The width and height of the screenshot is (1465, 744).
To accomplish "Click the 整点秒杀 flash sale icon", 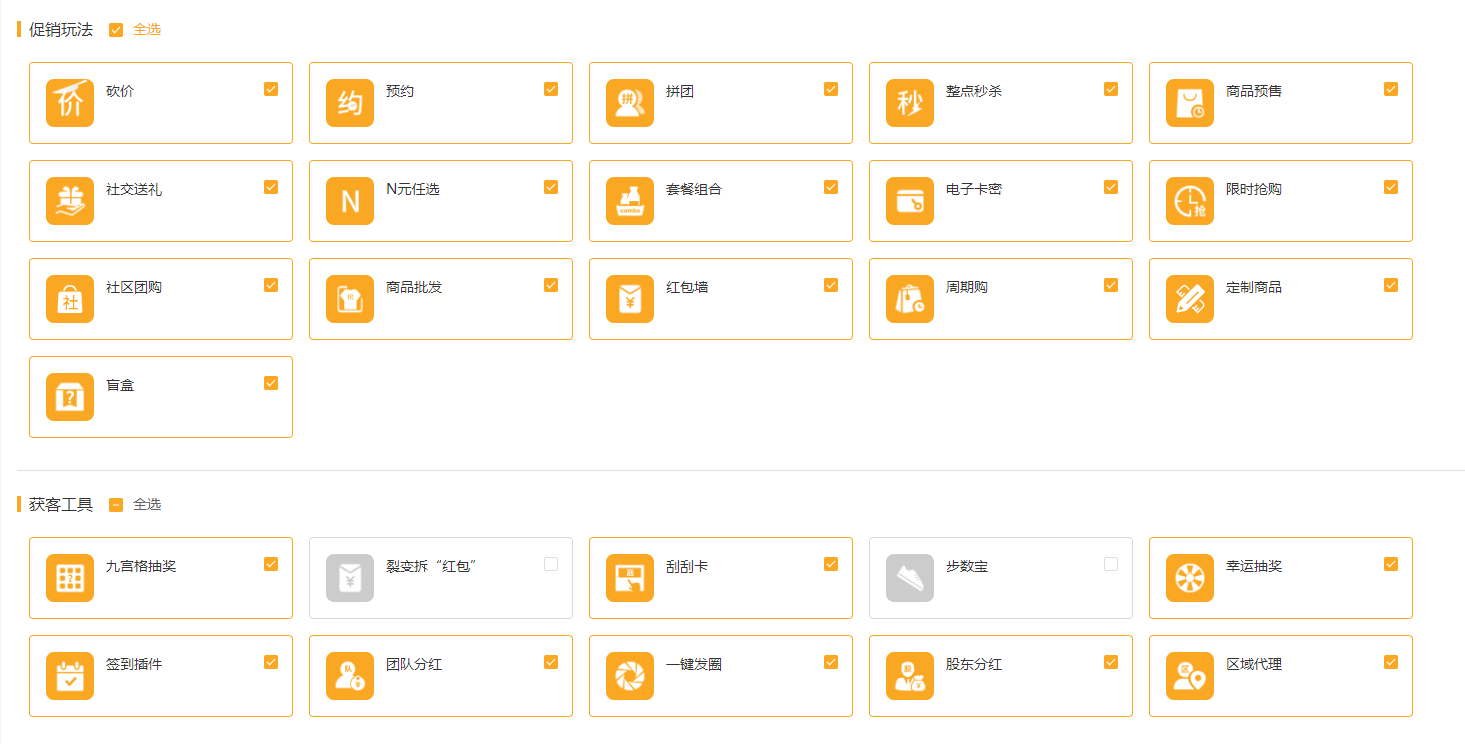I will click(910, 103).
